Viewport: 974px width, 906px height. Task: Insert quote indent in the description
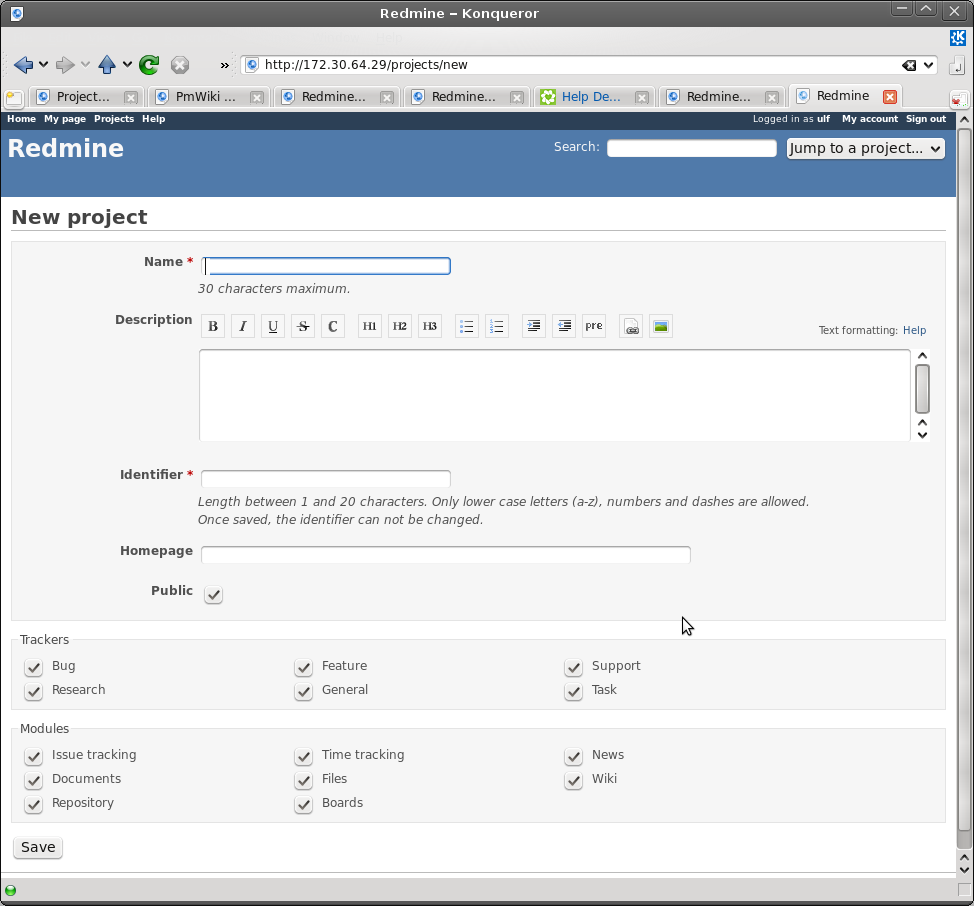click(x=534, y=326)
